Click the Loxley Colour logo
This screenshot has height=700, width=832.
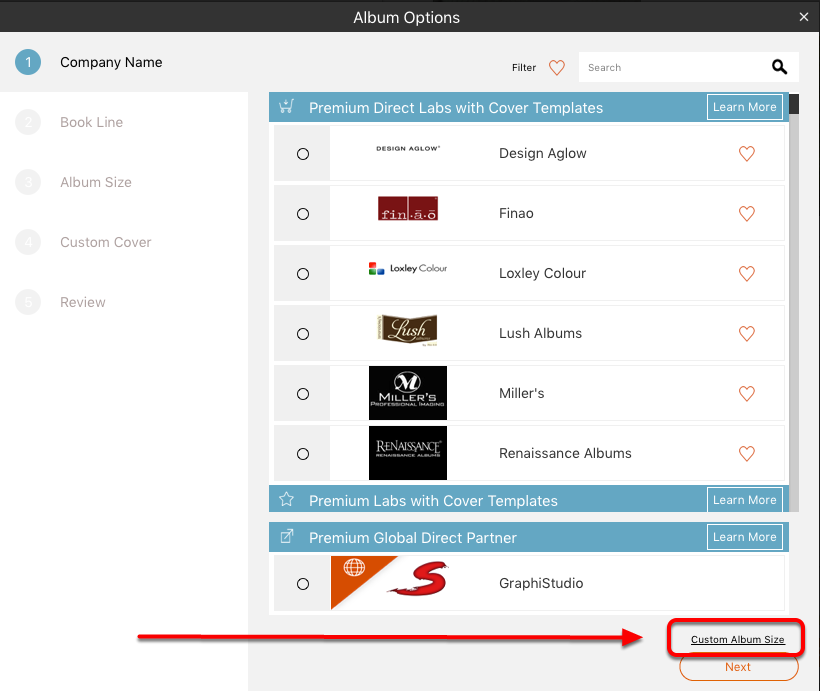[408, 269]
